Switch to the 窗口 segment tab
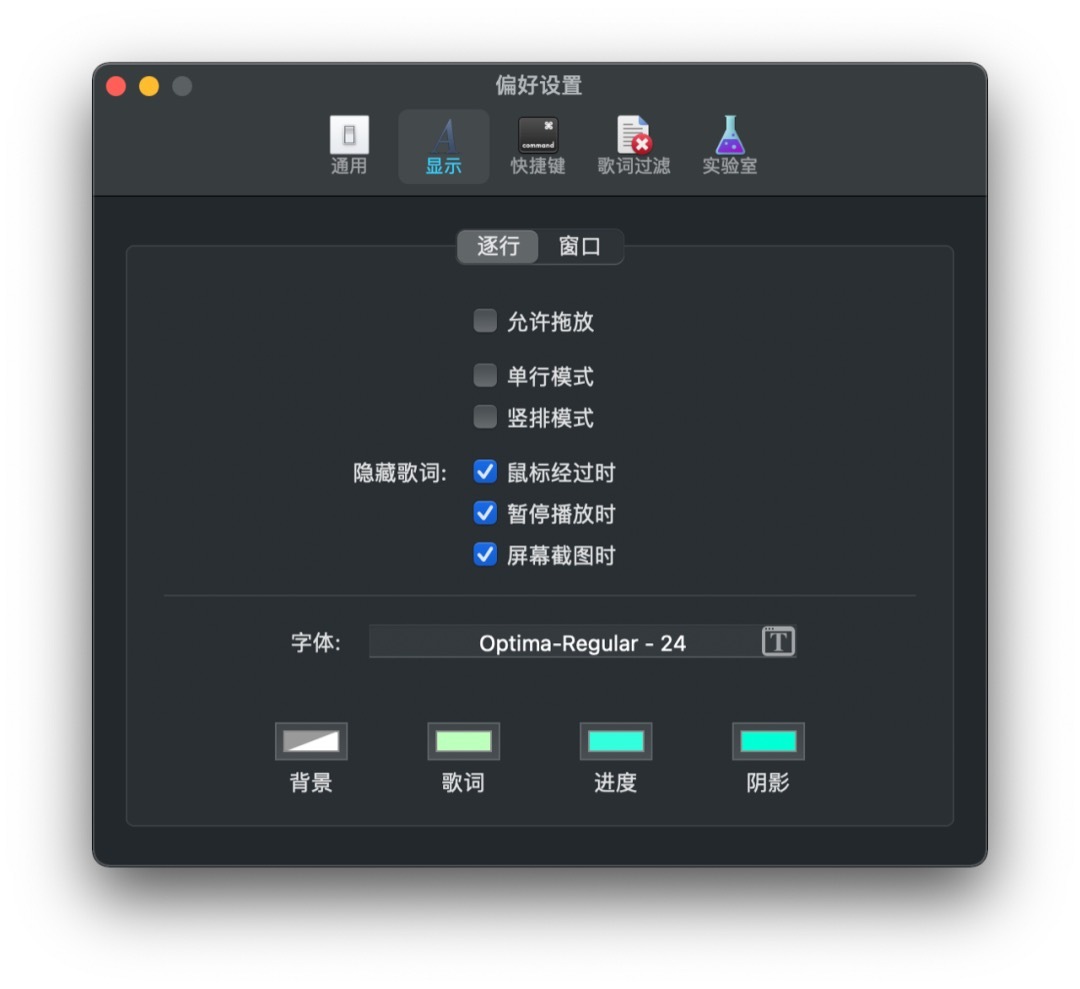 (x=580, y=247)
